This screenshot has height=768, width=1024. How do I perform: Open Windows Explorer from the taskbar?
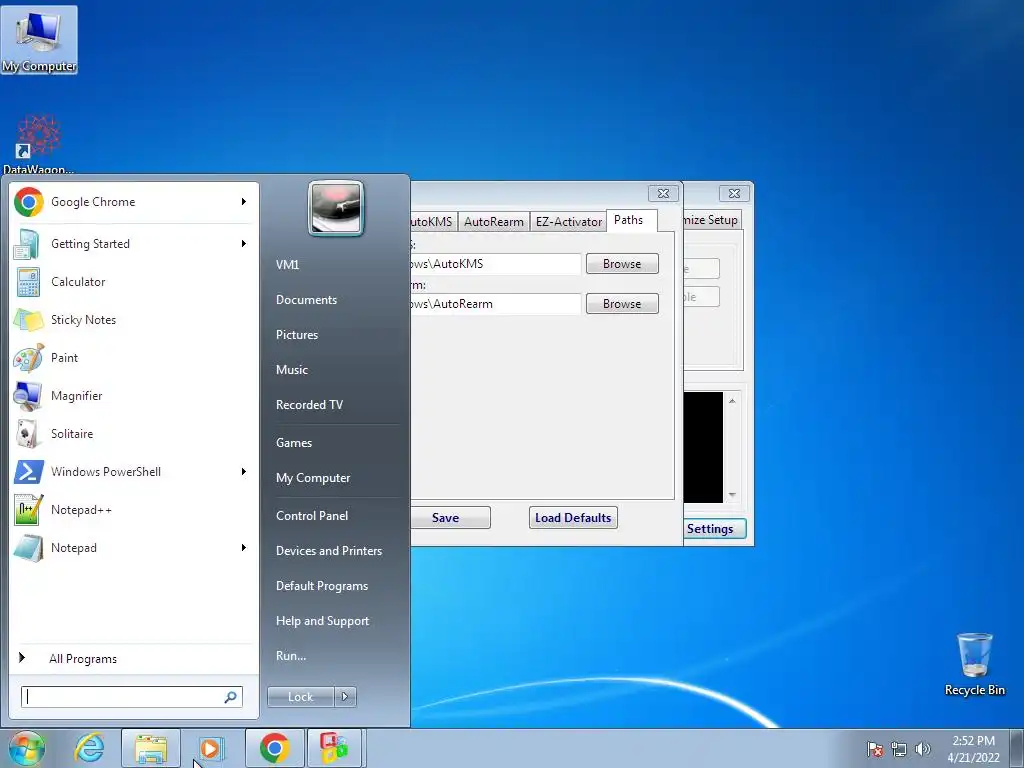(150, 748)
